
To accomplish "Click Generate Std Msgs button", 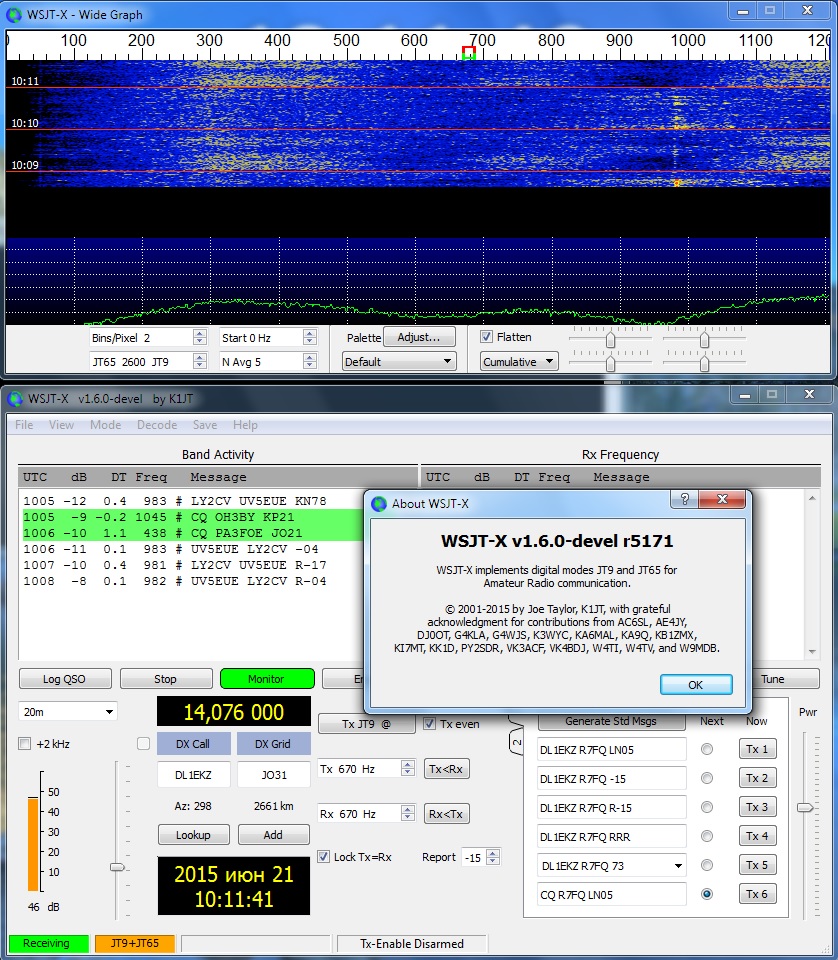I will tap(610, 721).
